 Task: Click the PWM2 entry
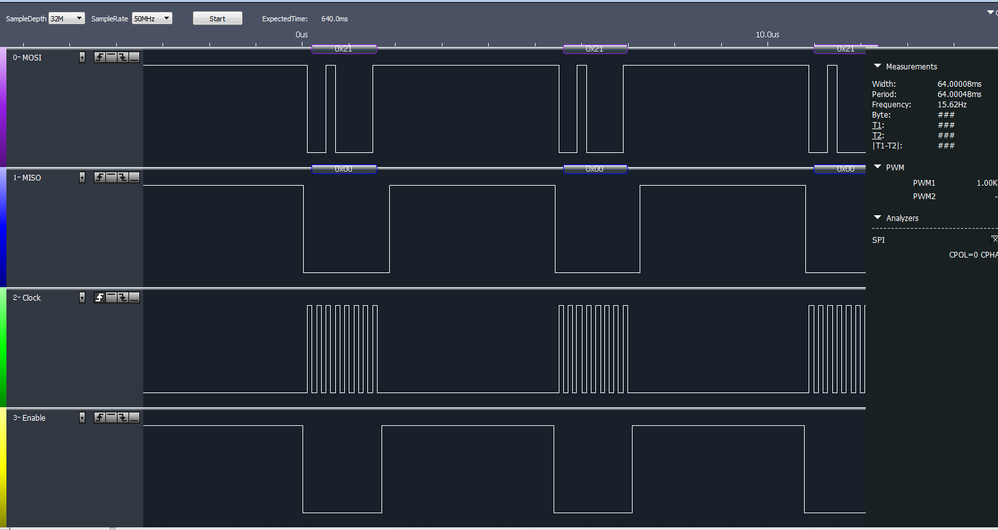point(924,197)
